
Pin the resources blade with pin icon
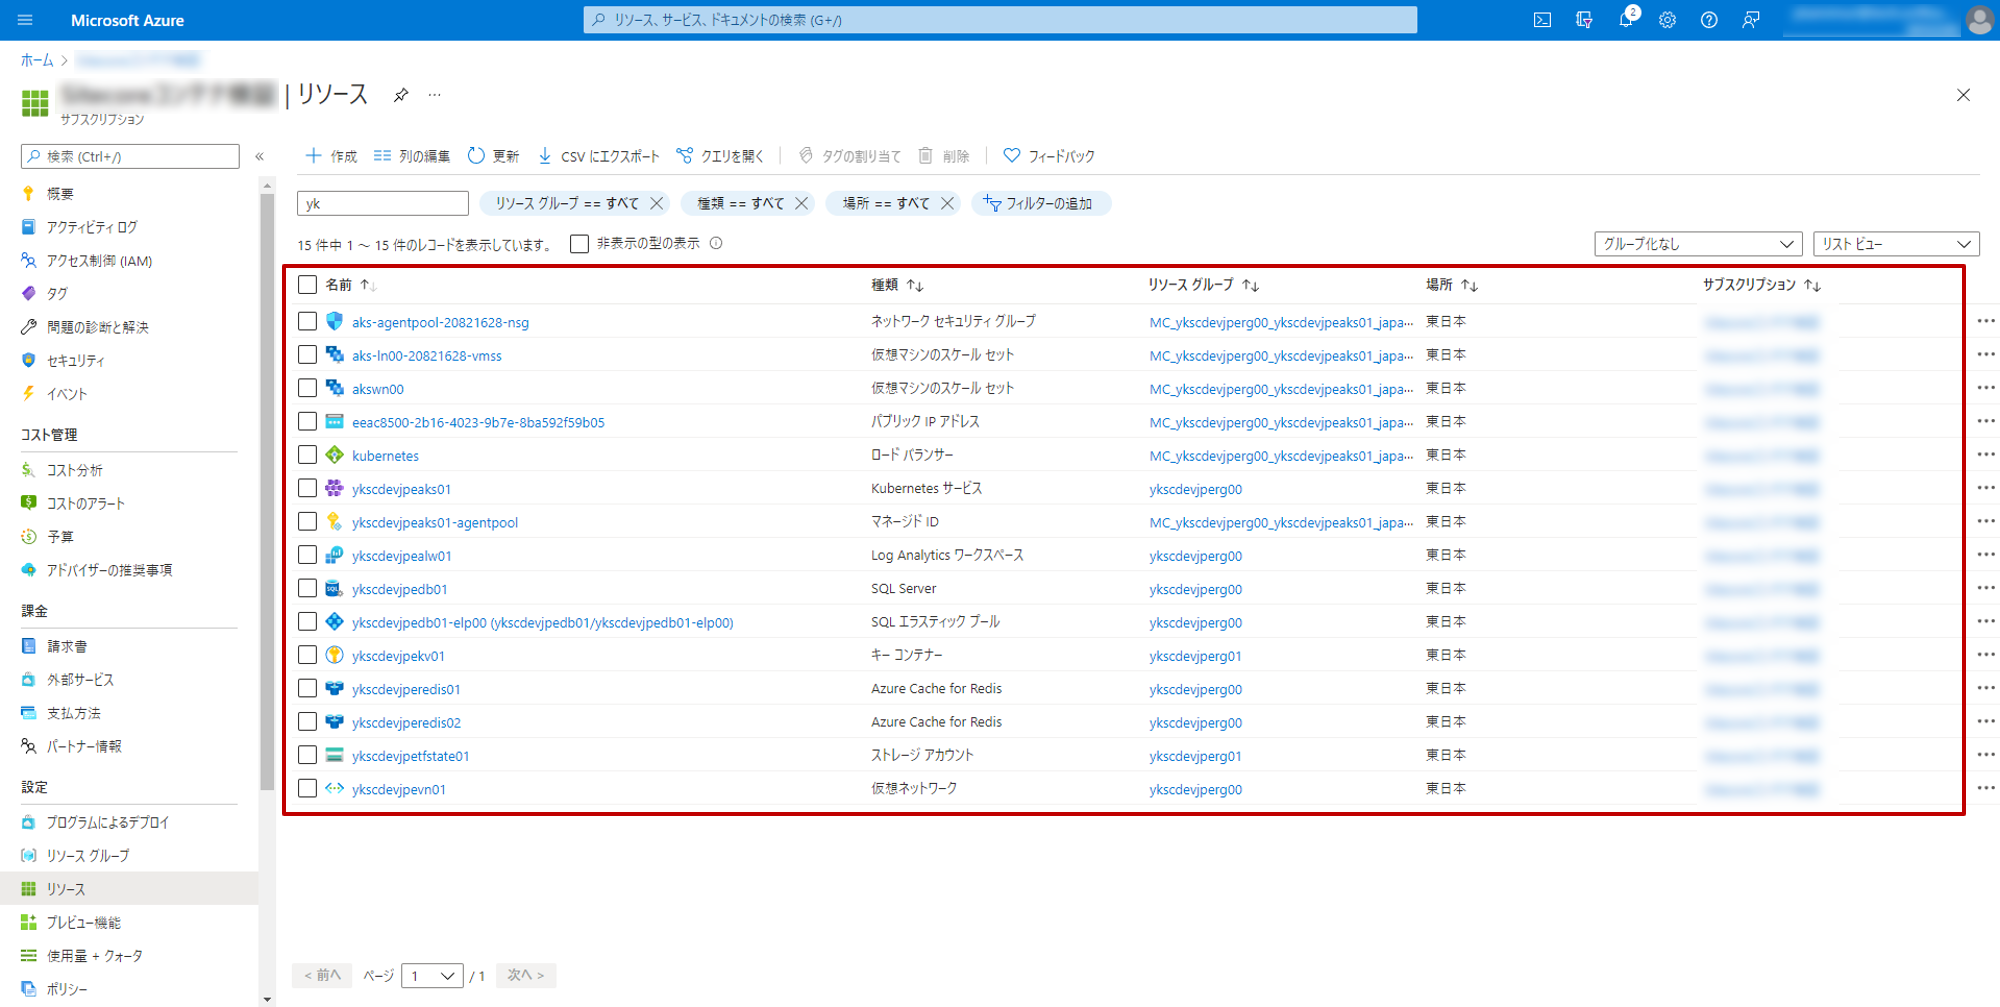(x=401, y=95)
